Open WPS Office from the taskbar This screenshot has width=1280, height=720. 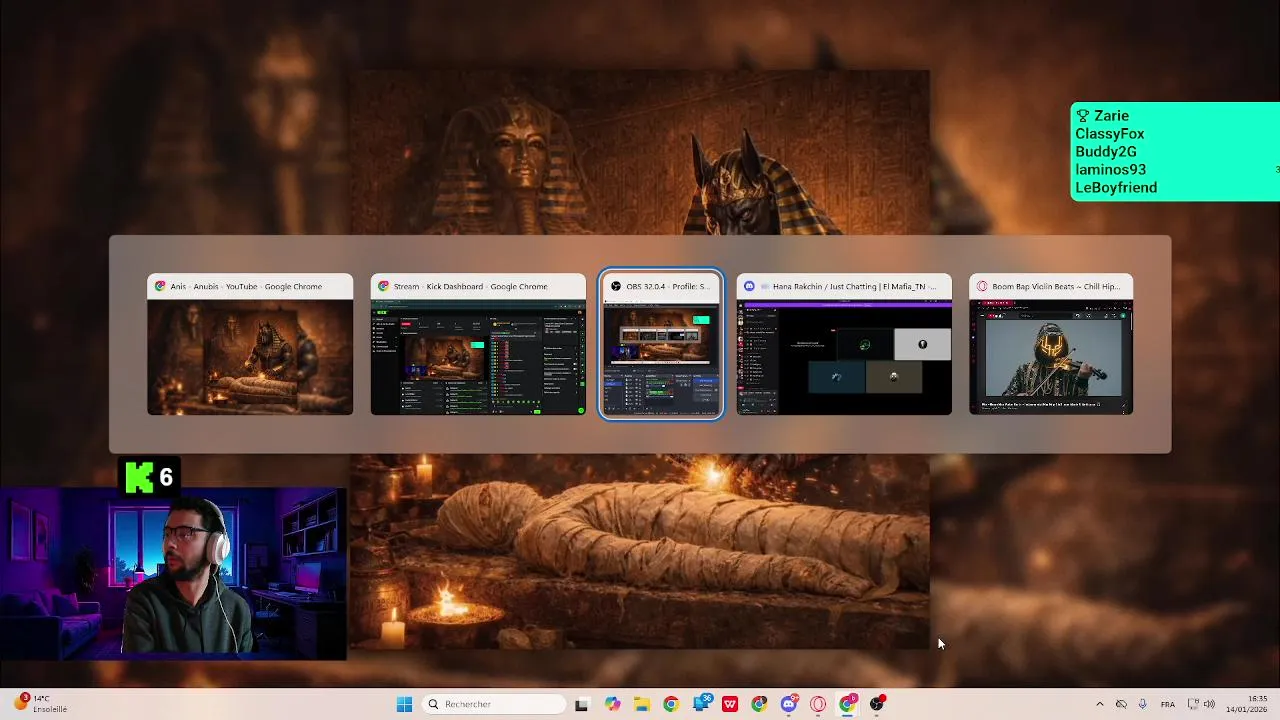coord(730,704)
